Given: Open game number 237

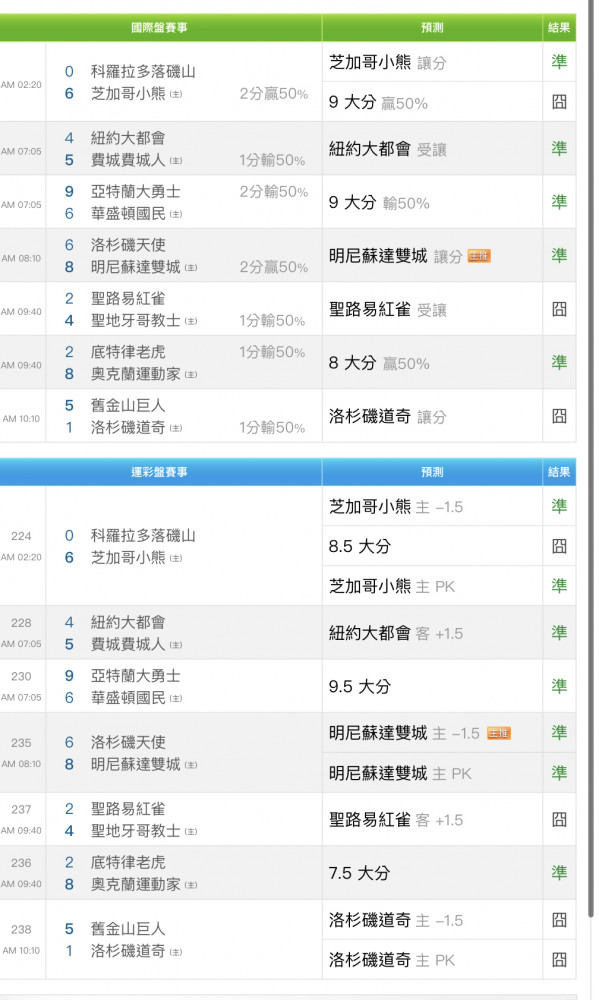Looking at the screenshot, I should (x=21, y=809).
